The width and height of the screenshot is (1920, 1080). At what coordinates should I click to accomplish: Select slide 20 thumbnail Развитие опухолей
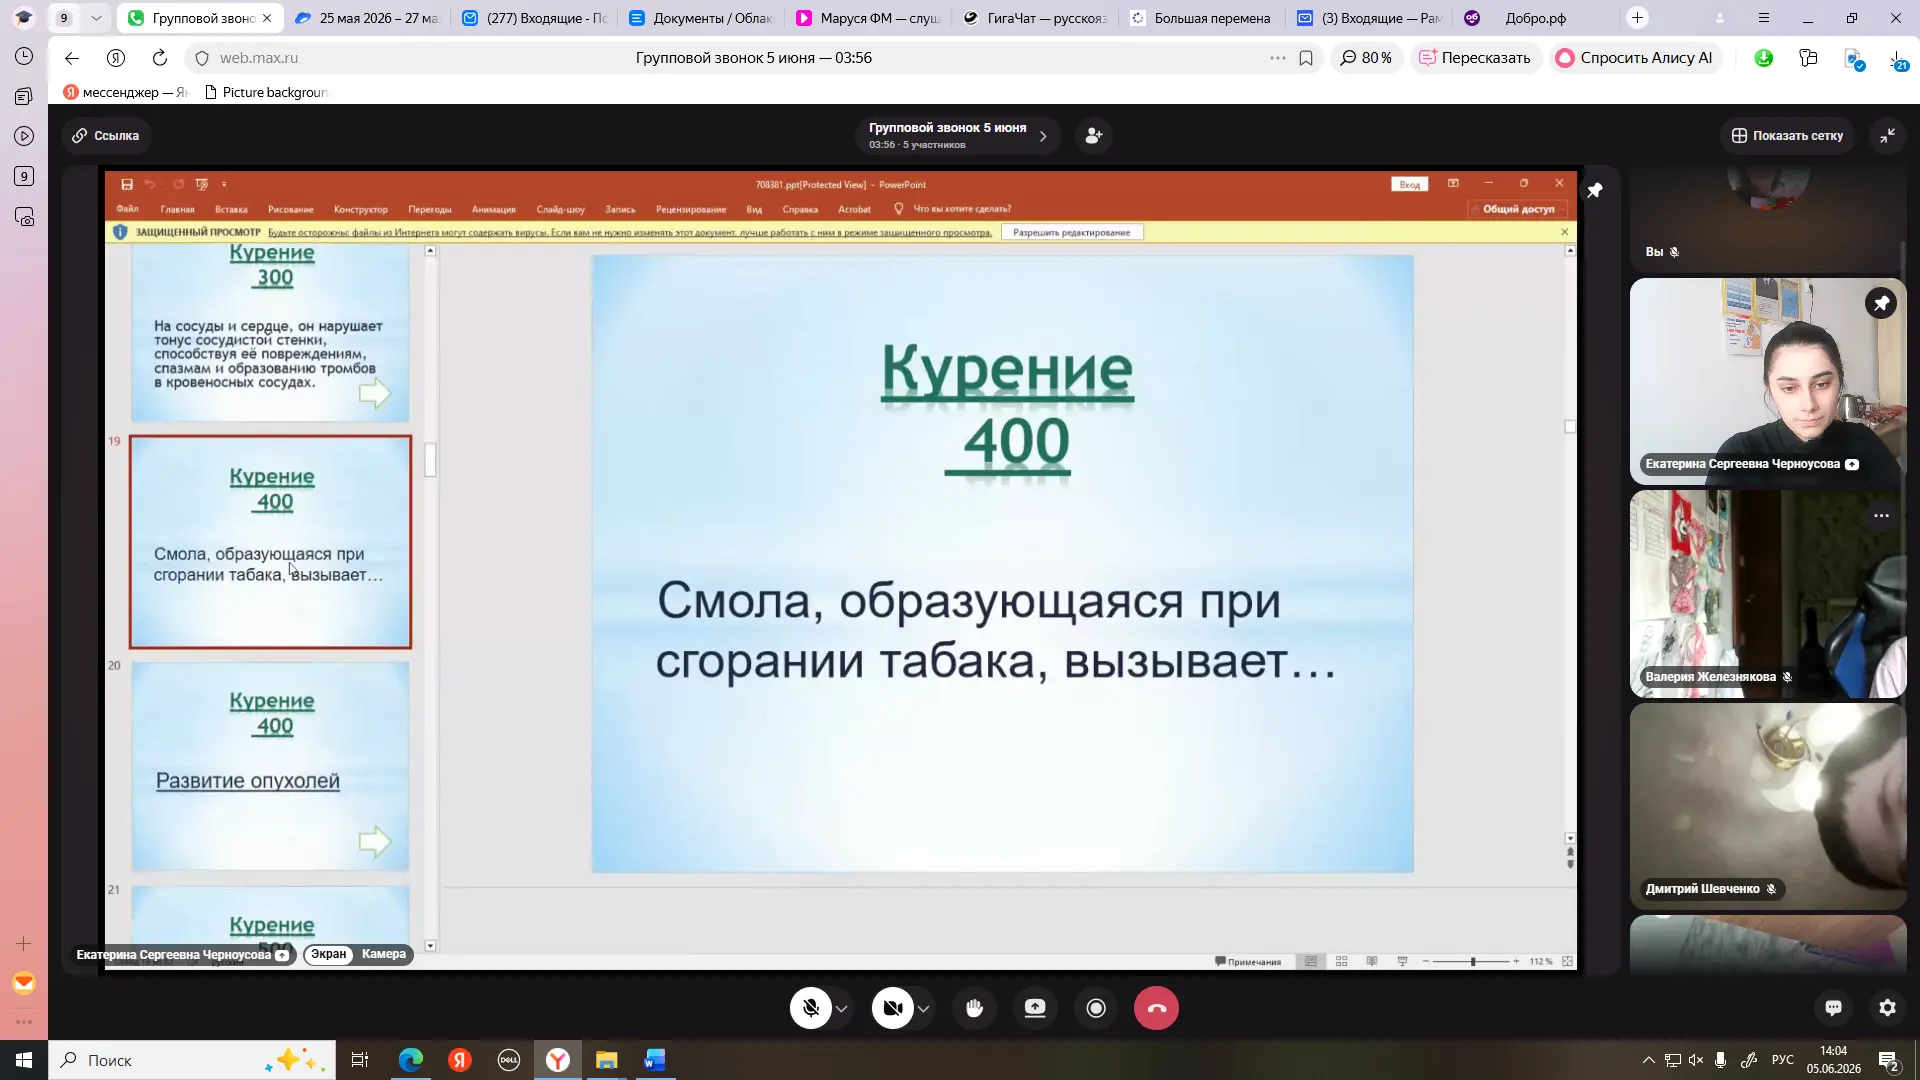(270, 766)
